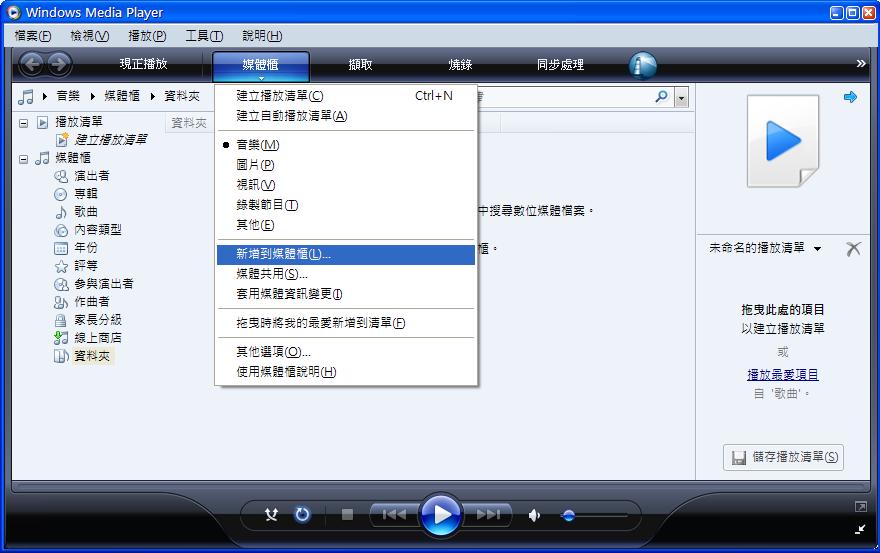880x553 pixels.
Task: Toggle repeat playback
Action: click(x=302, y=514)
